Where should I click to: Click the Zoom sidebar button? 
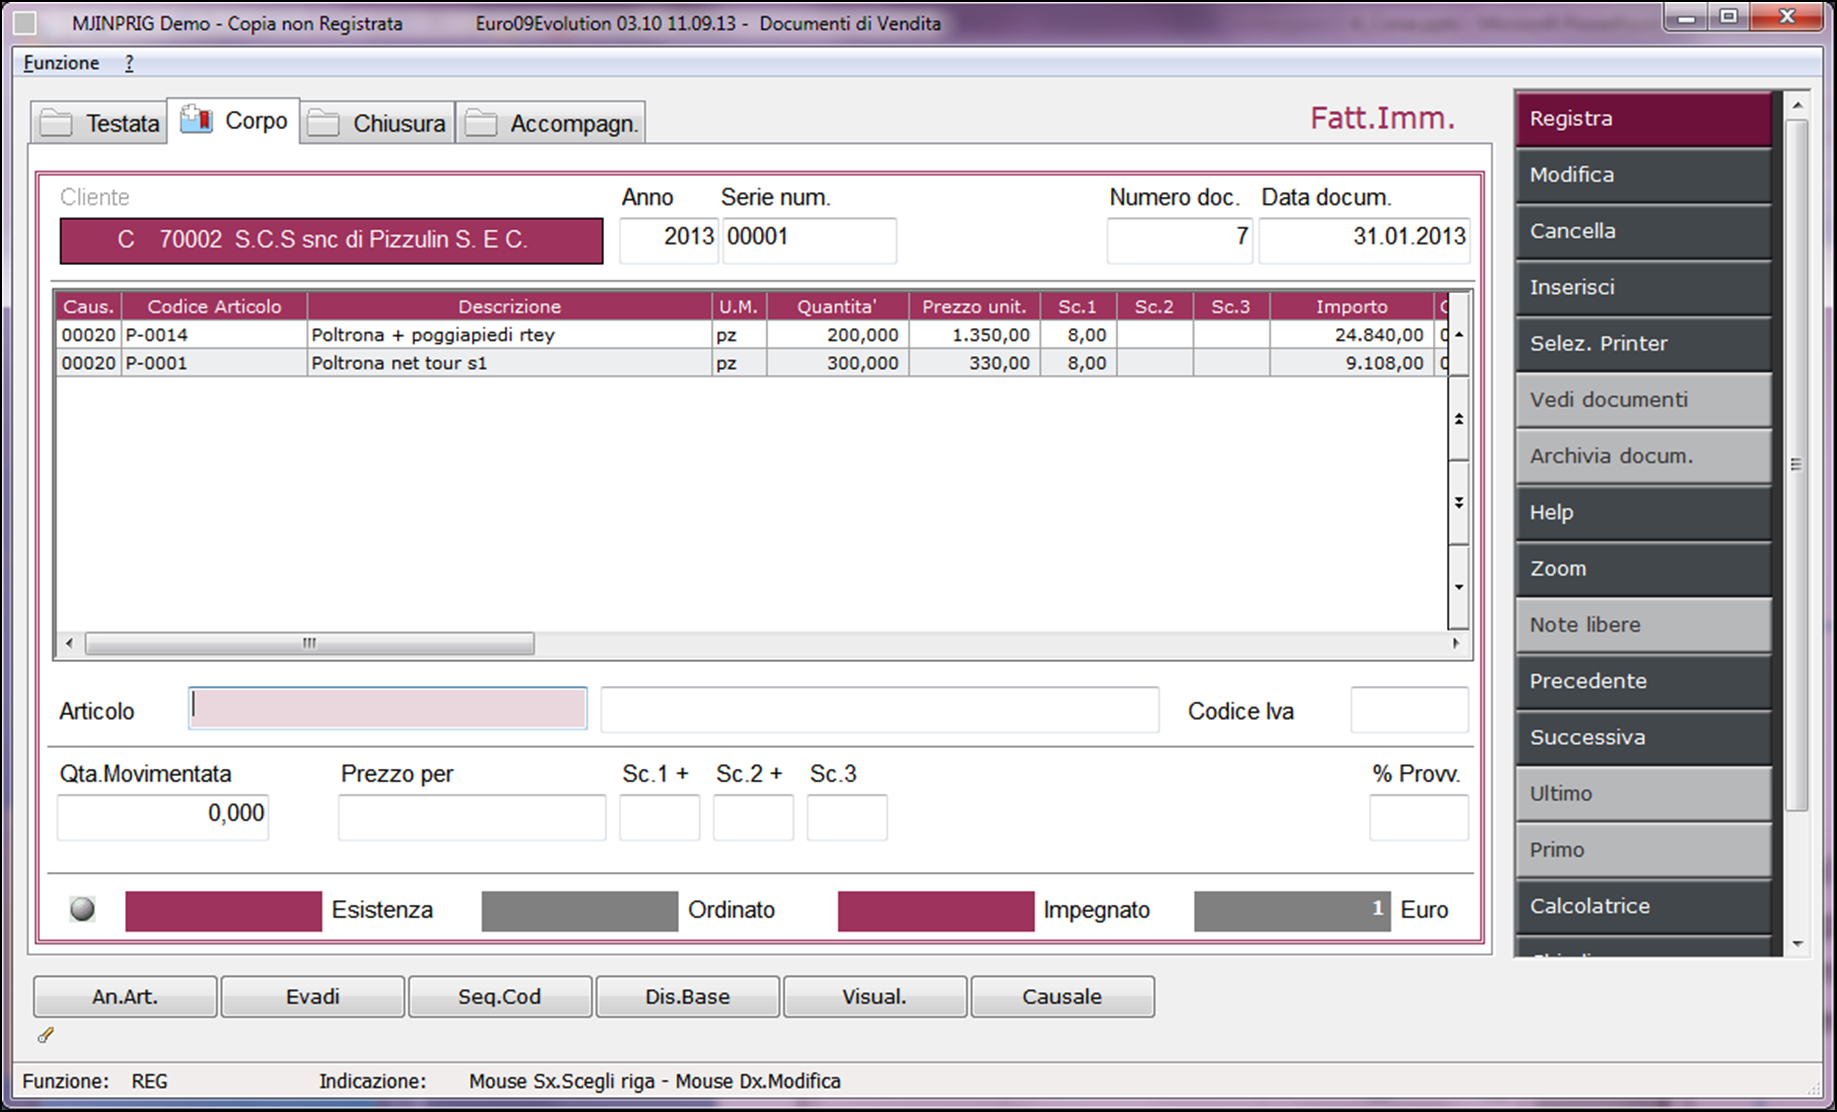point(1643,568)
